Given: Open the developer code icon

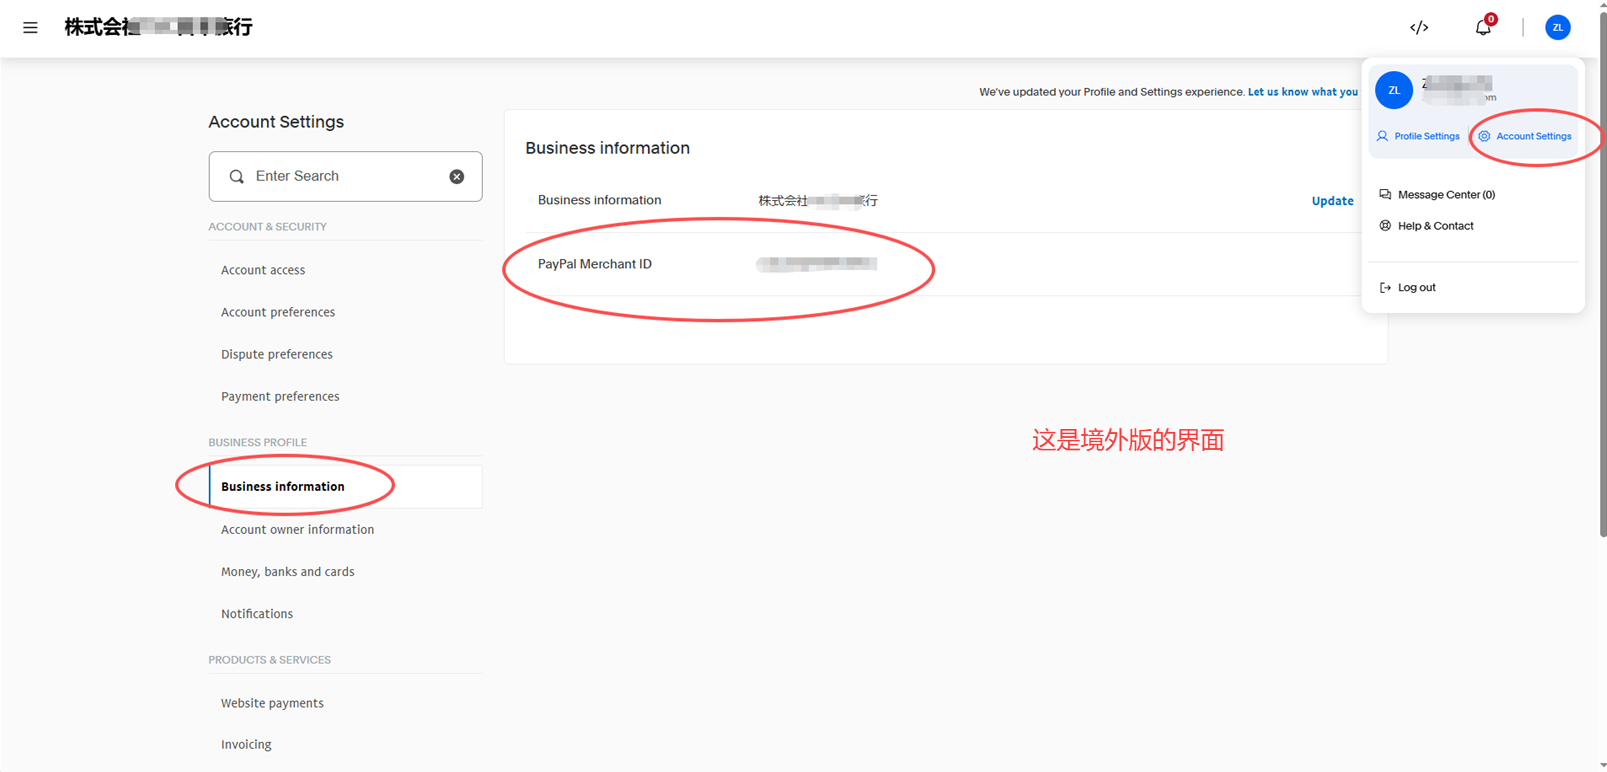Looking at the screenshot, I should (1419, 27).
